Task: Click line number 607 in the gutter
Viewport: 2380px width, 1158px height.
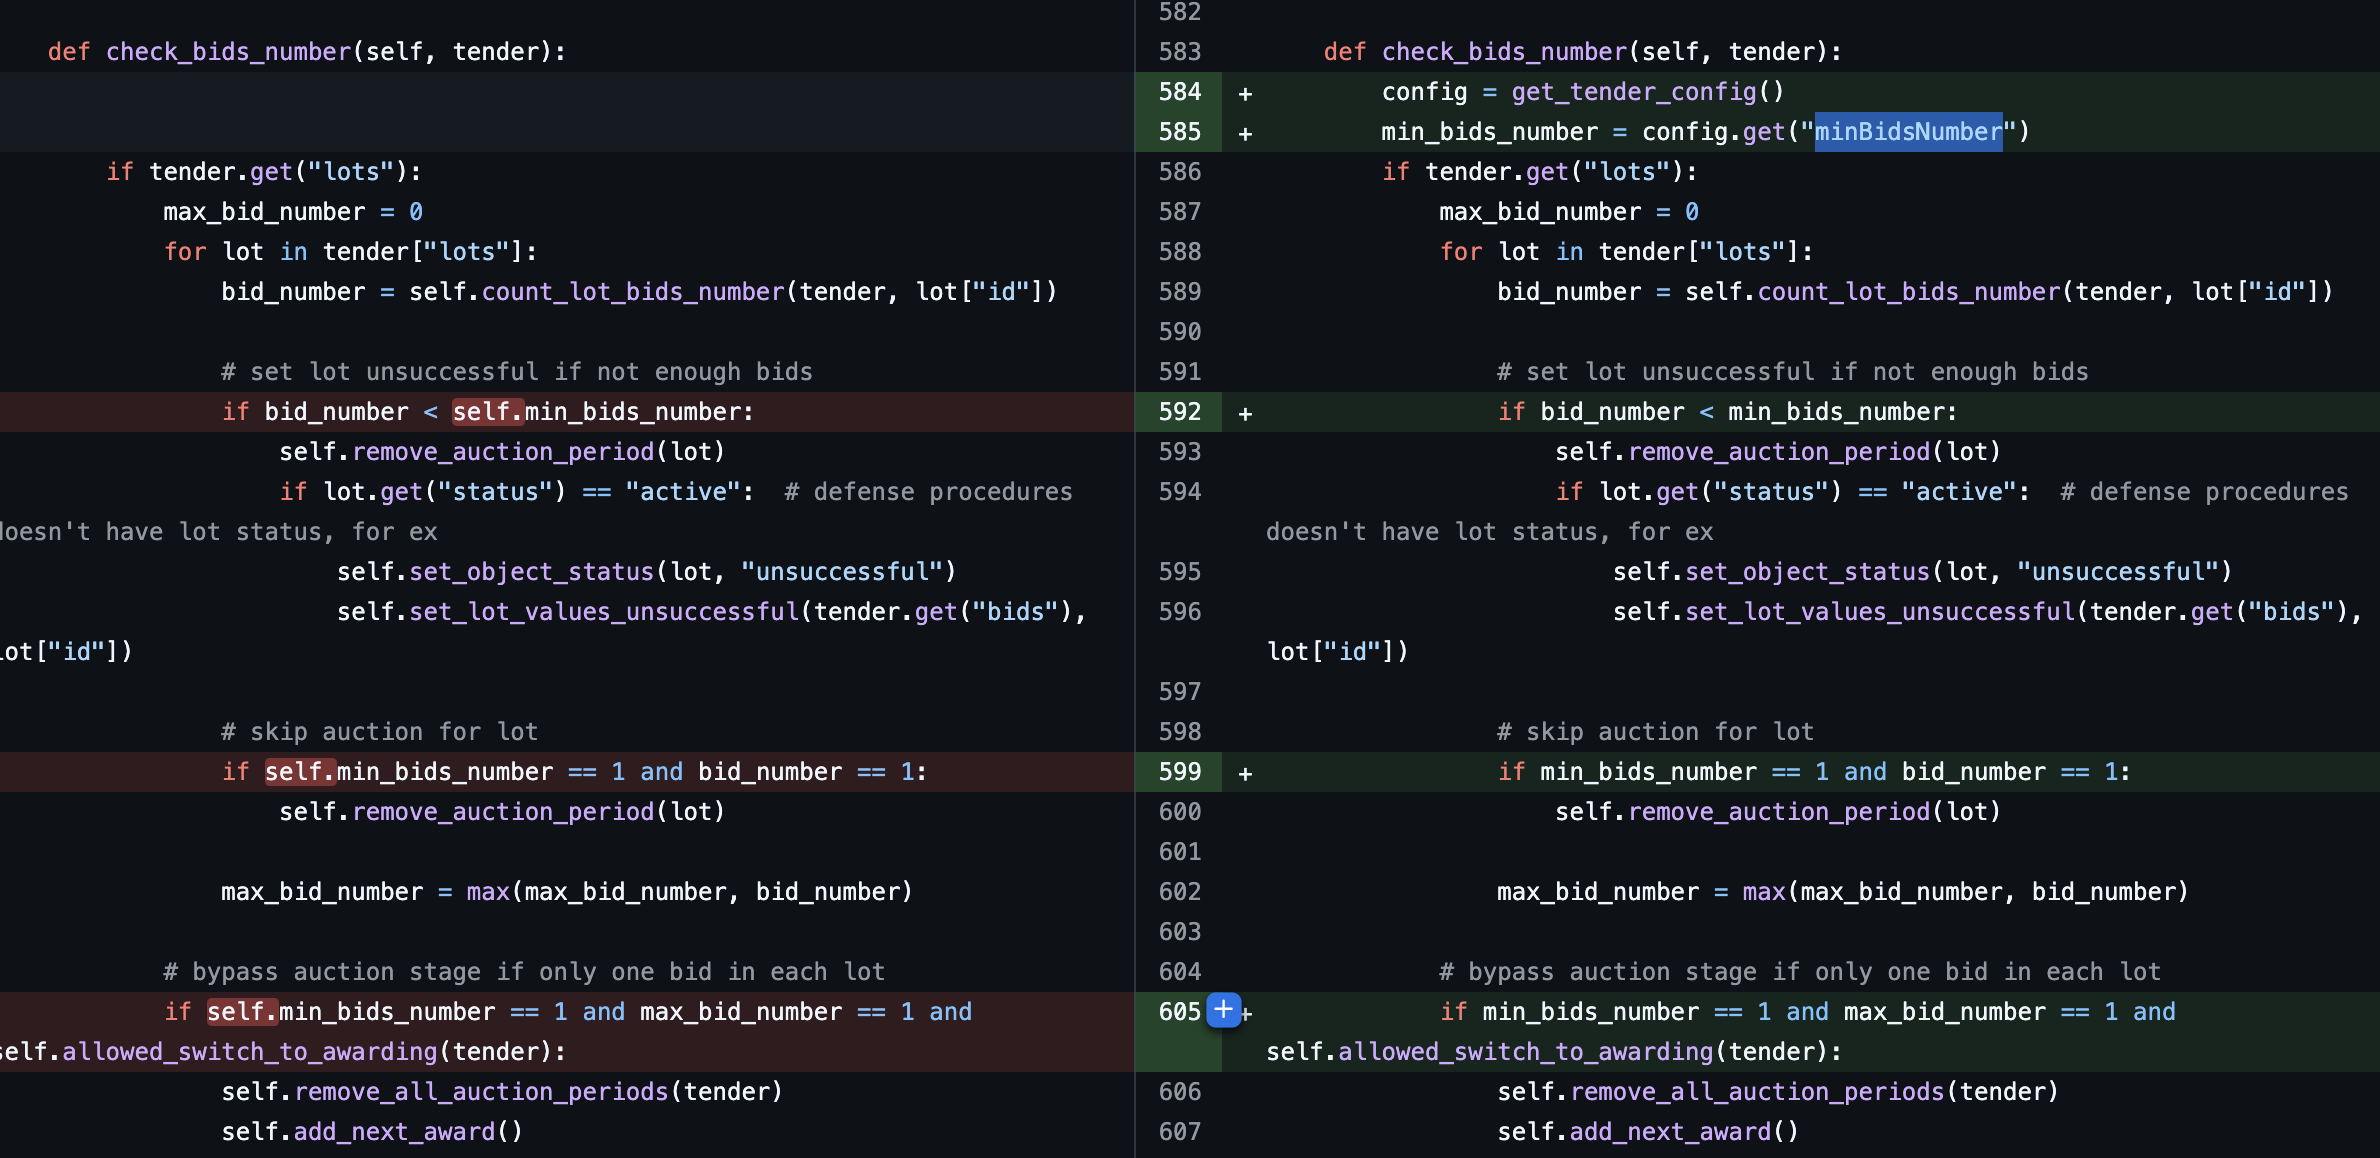Action: [1180, 1132]
